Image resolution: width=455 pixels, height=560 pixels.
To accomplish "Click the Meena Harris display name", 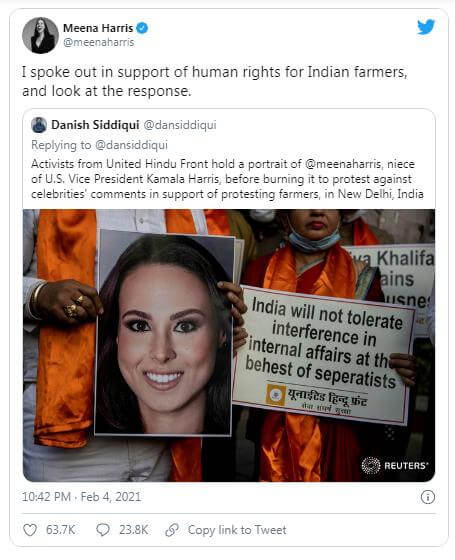I will (98, 28).
